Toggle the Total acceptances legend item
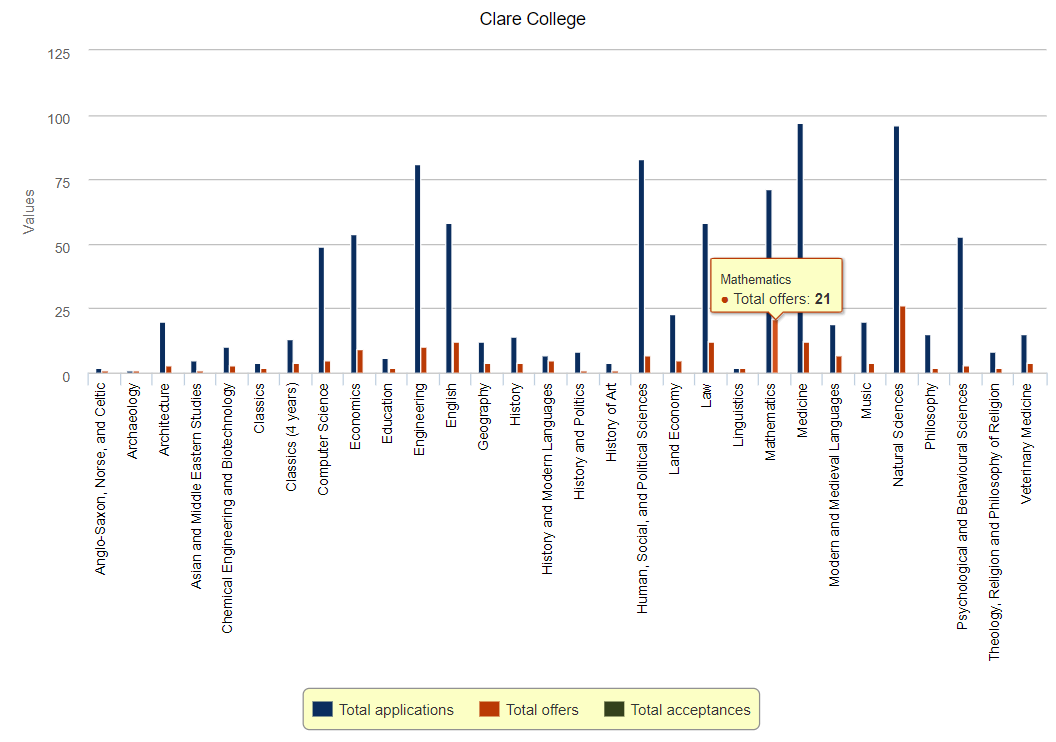The image size is (1056, 742). click(x=678, y=710)
